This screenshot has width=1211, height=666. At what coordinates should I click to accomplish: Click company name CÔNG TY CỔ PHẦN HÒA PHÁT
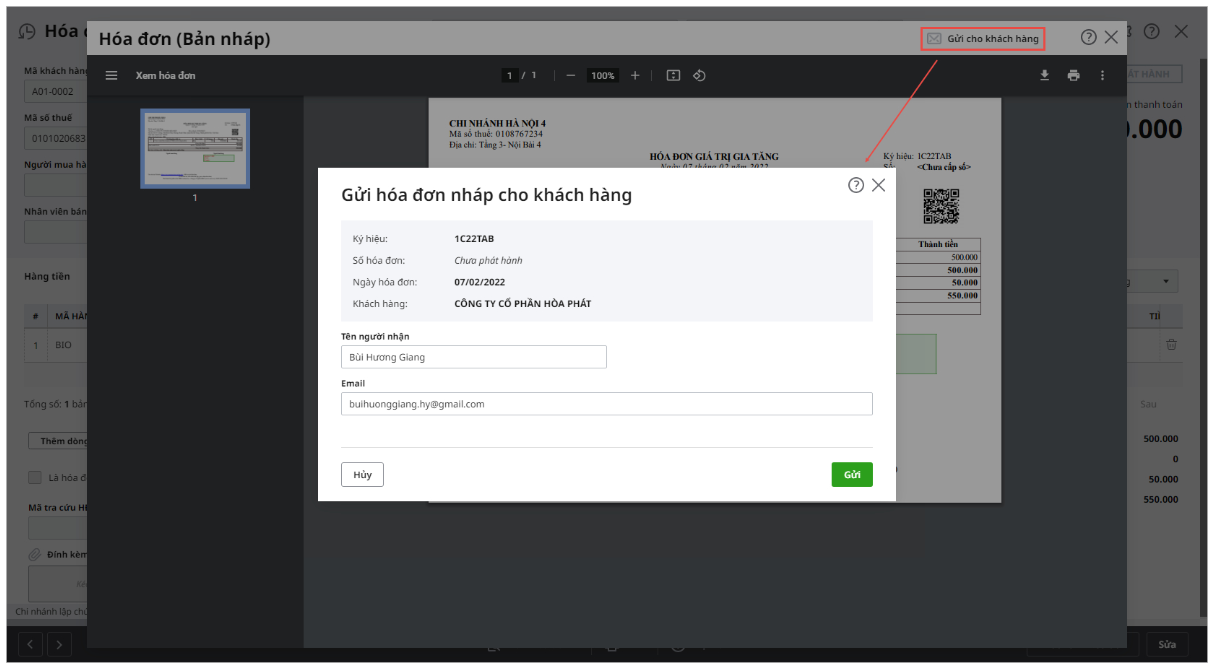coord(522,303)
